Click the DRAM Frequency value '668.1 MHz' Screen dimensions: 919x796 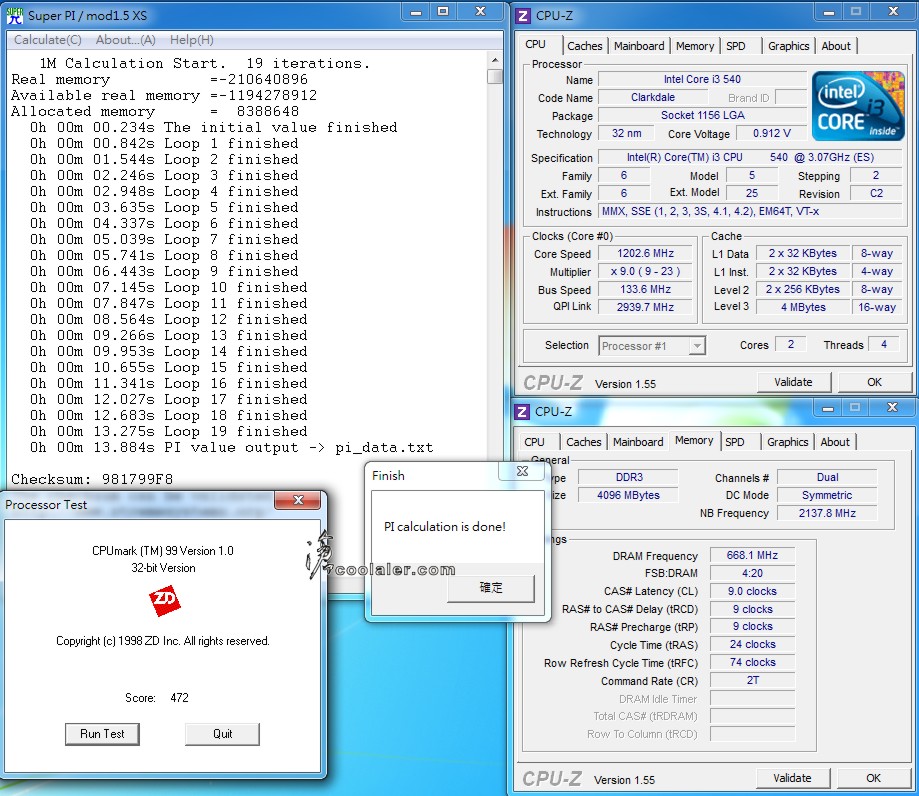(x=752, y=555)
